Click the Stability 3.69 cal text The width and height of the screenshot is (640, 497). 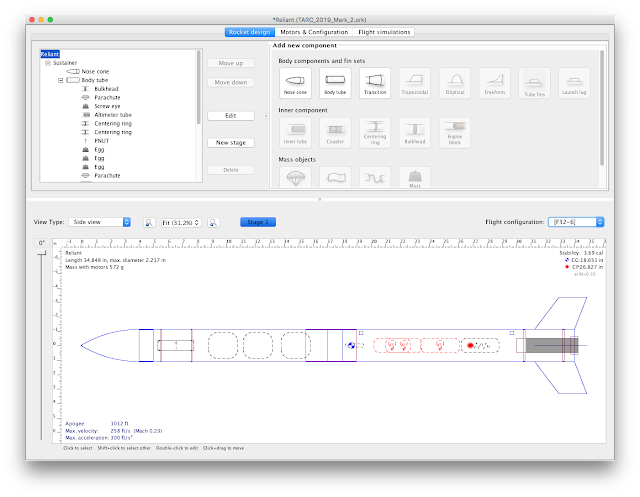click(581, 253)
